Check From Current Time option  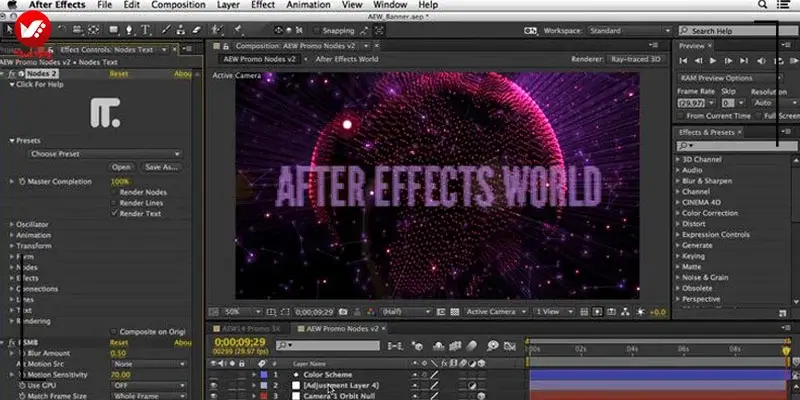click(x=682, y=116)
